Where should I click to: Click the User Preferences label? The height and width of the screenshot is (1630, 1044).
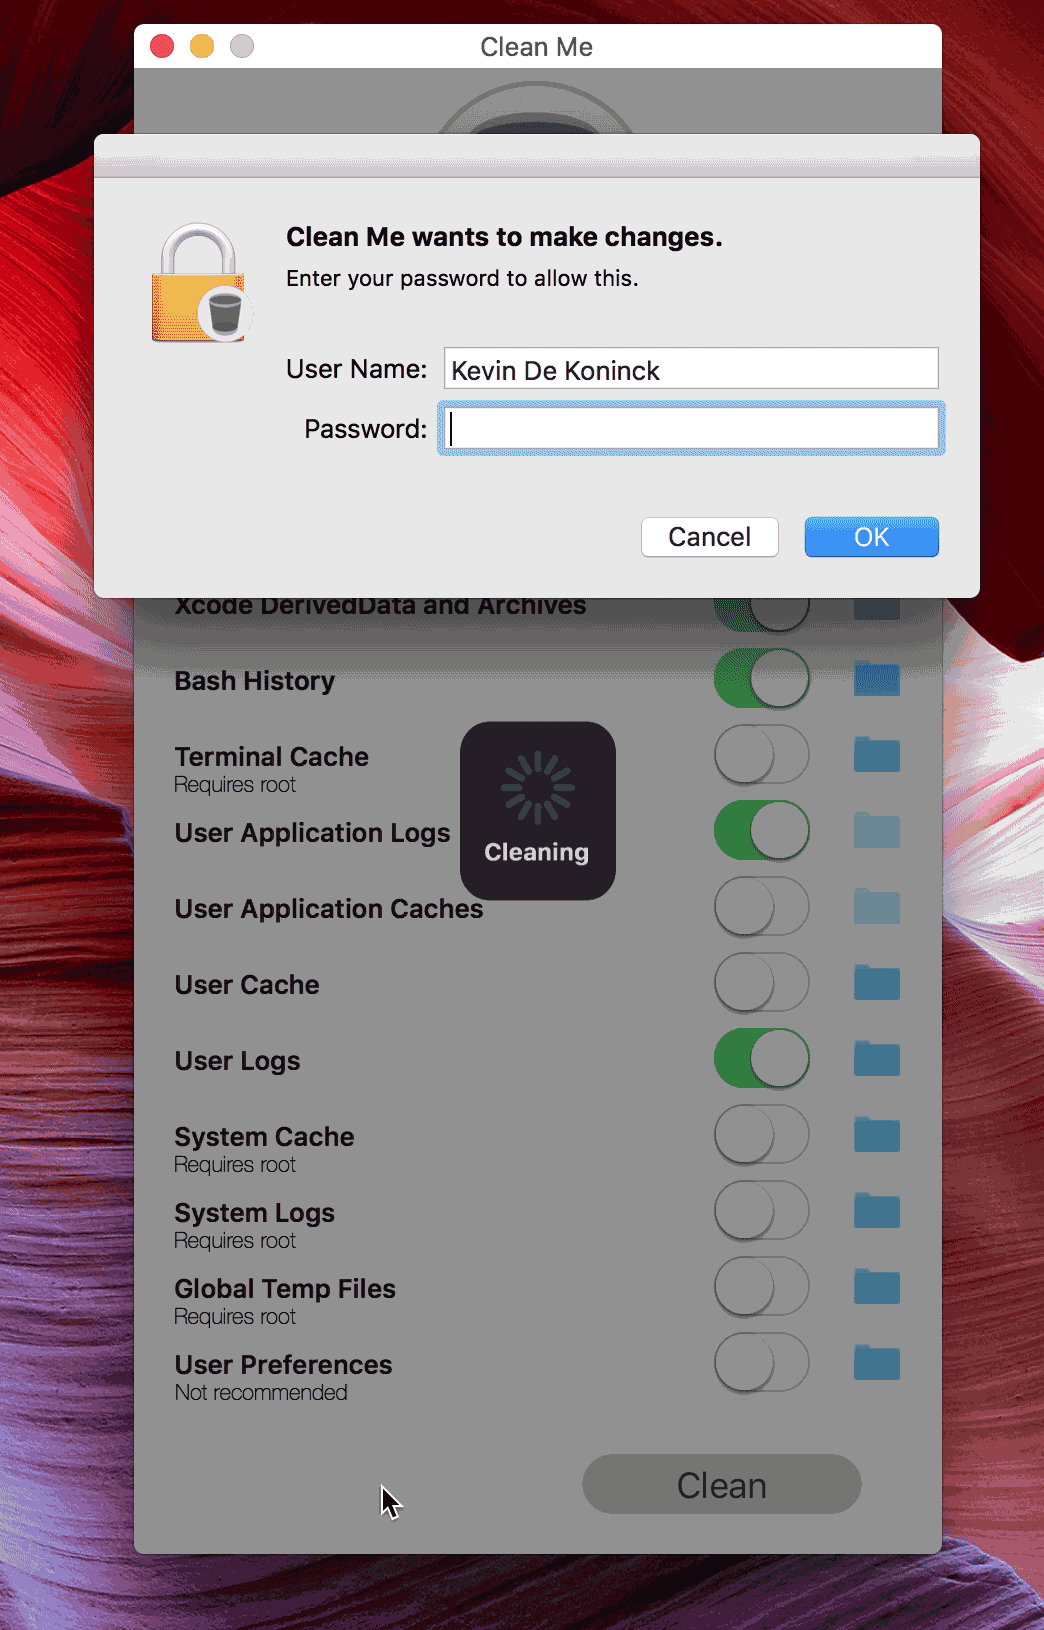(283, 1365)
